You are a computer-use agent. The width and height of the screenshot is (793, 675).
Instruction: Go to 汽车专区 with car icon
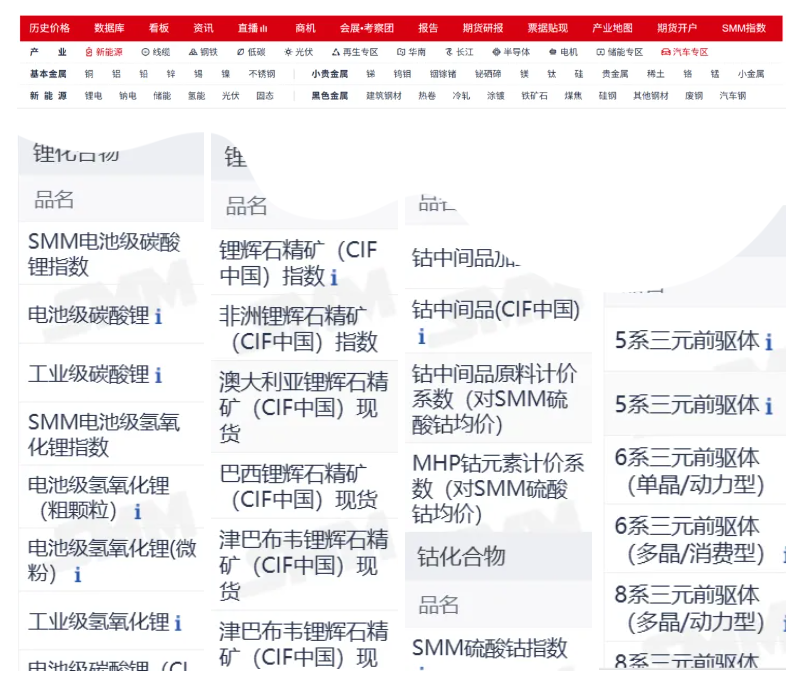tap(685, 52)
